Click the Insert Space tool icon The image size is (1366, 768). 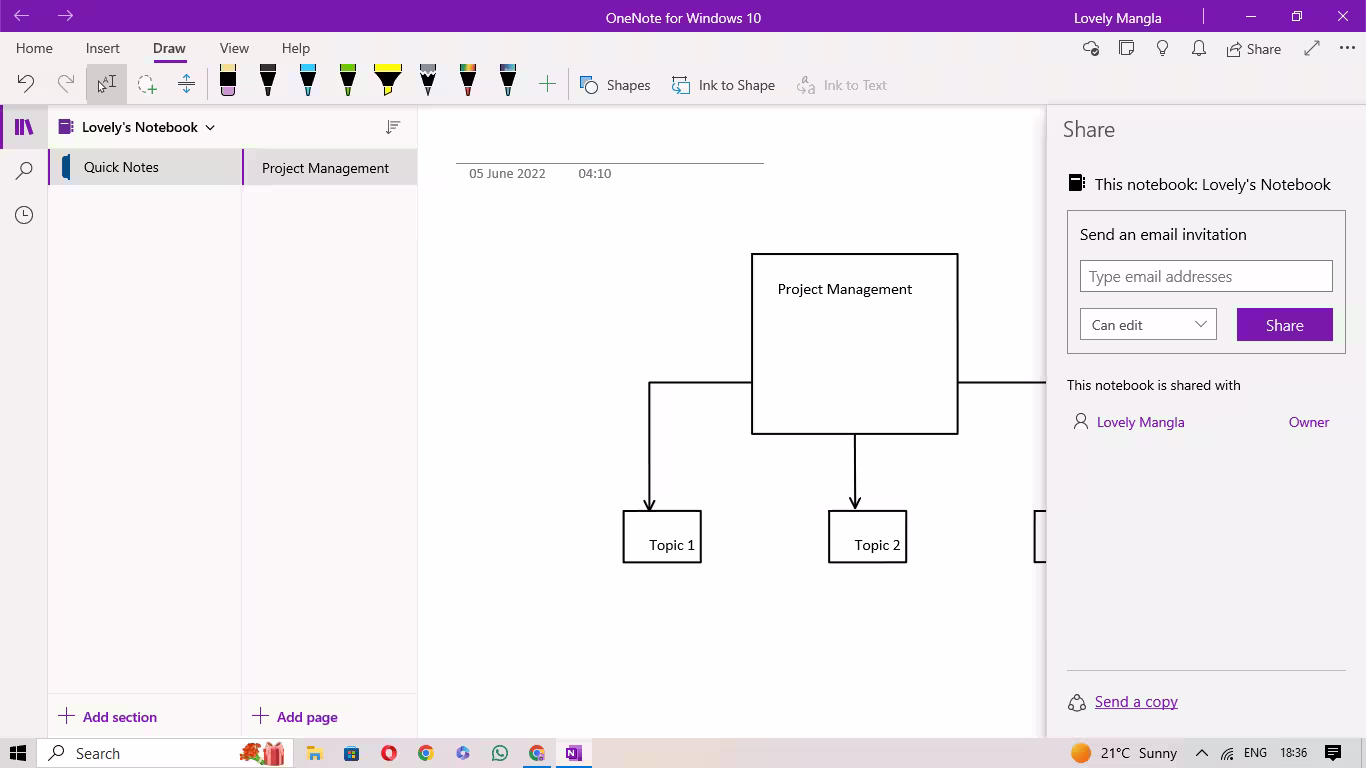point(186,85)
